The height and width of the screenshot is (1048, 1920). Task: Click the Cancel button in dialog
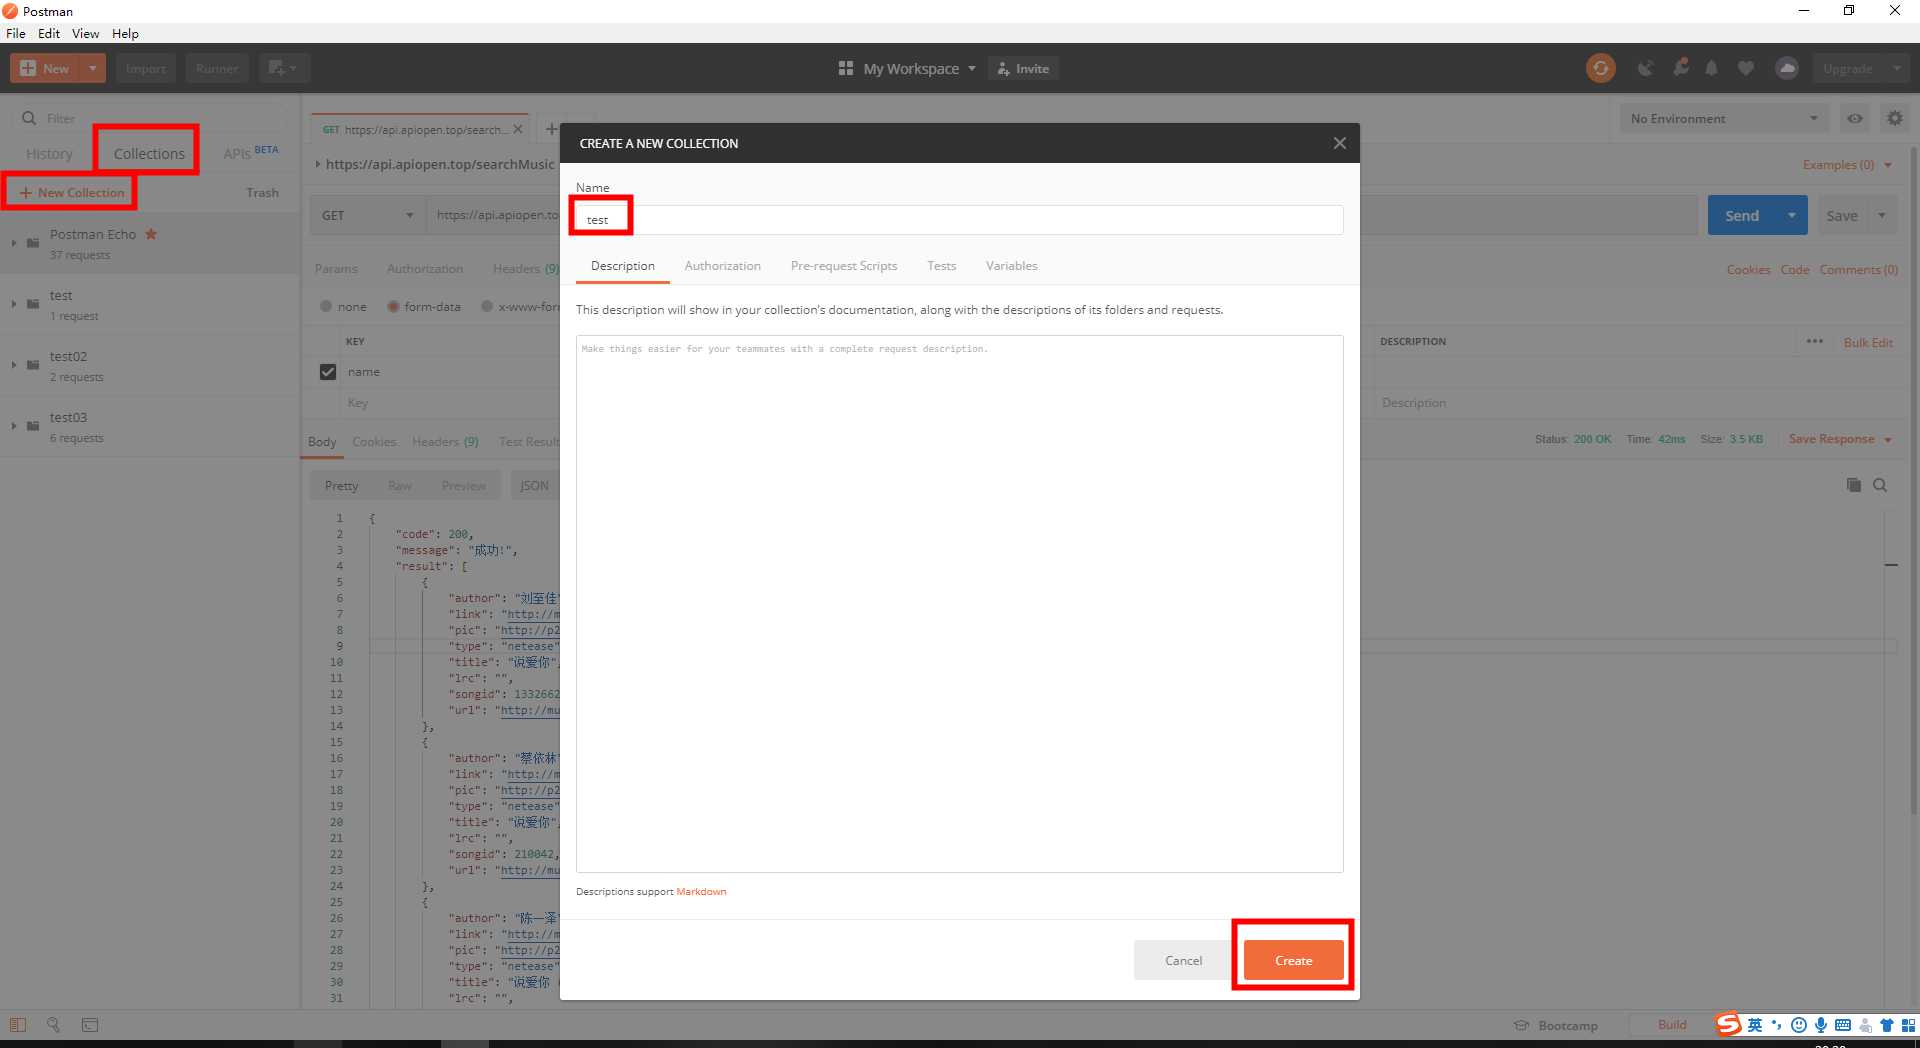click(1183, 960)
